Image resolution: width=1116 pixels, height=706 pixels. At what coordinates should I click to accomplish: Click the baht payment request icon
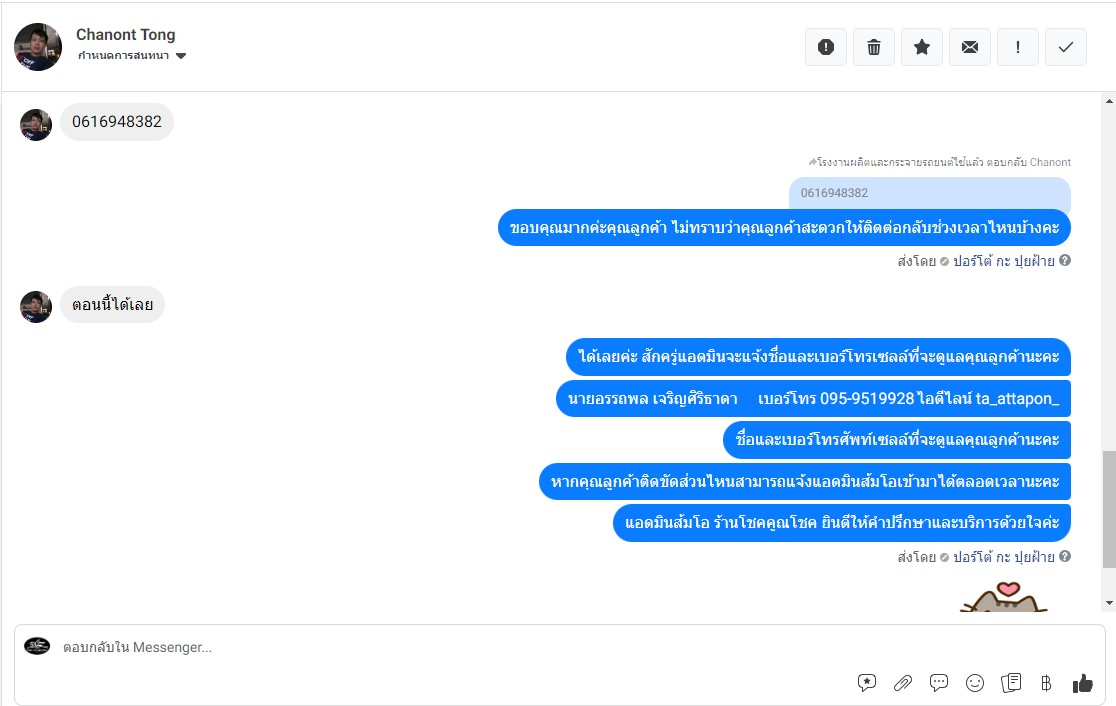point(1046,683)
